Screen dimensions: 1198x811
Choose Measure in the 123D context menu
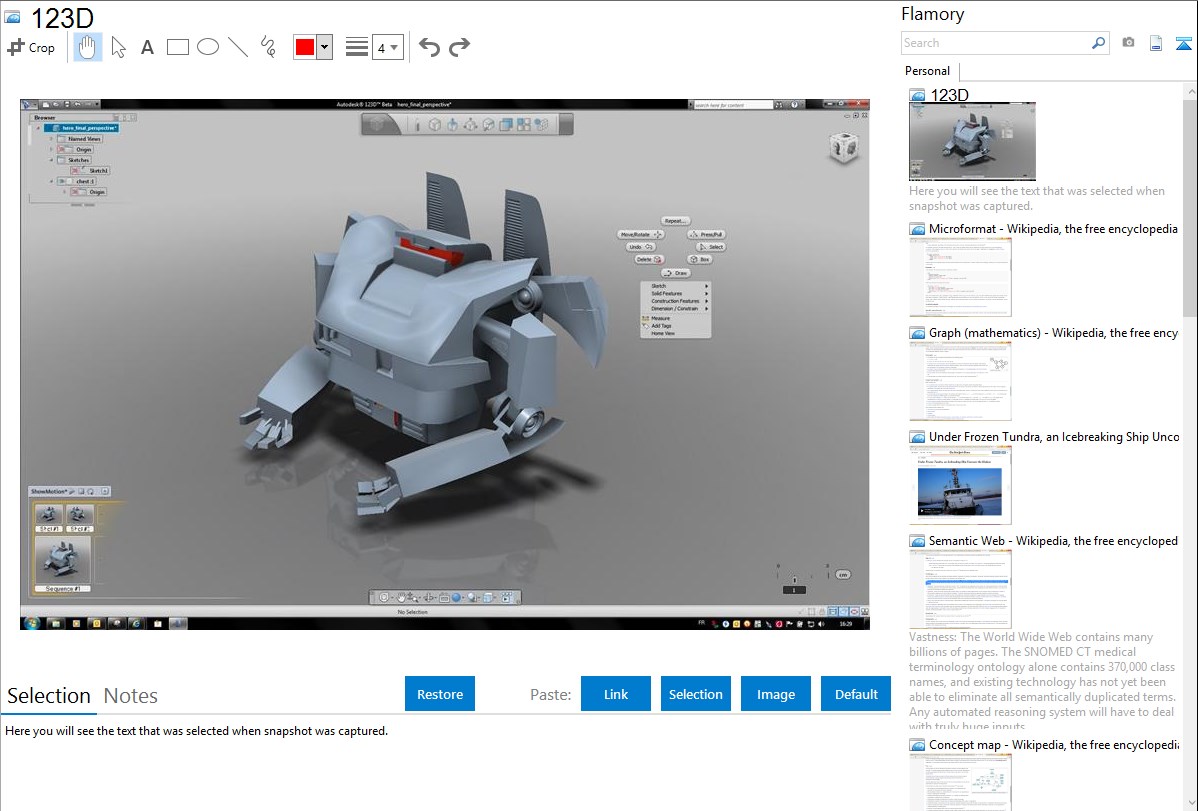[676, 318]
